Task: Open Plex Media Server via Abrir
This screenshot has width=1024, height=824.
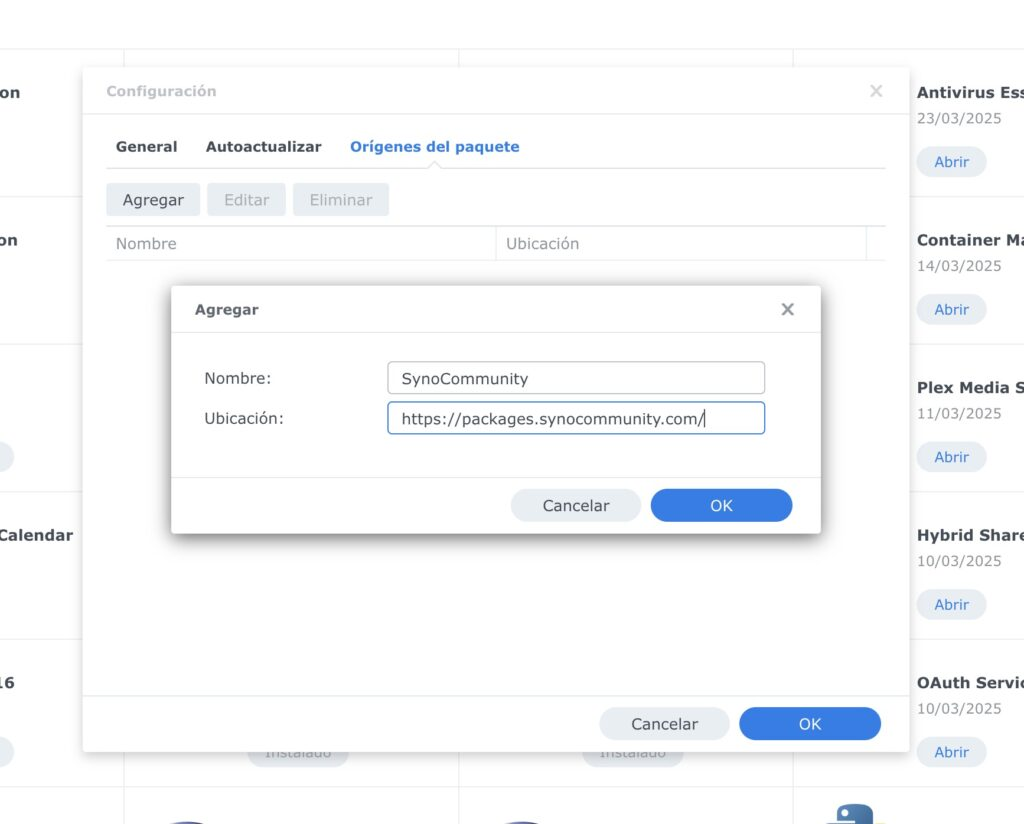Action: coord(952,457)
